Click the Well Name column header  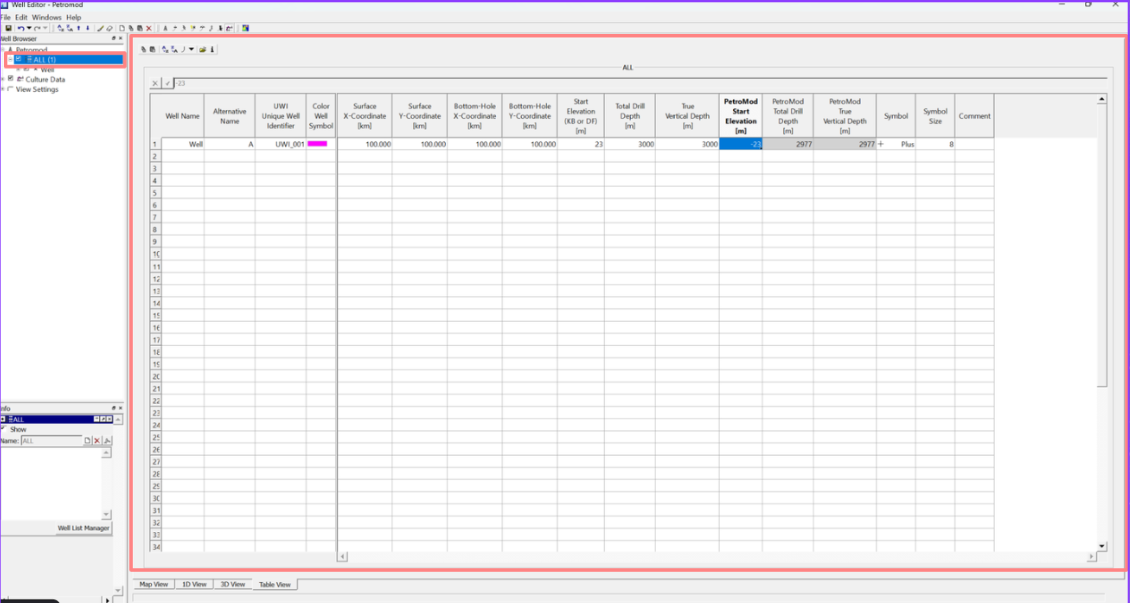(x=182, y=115)
